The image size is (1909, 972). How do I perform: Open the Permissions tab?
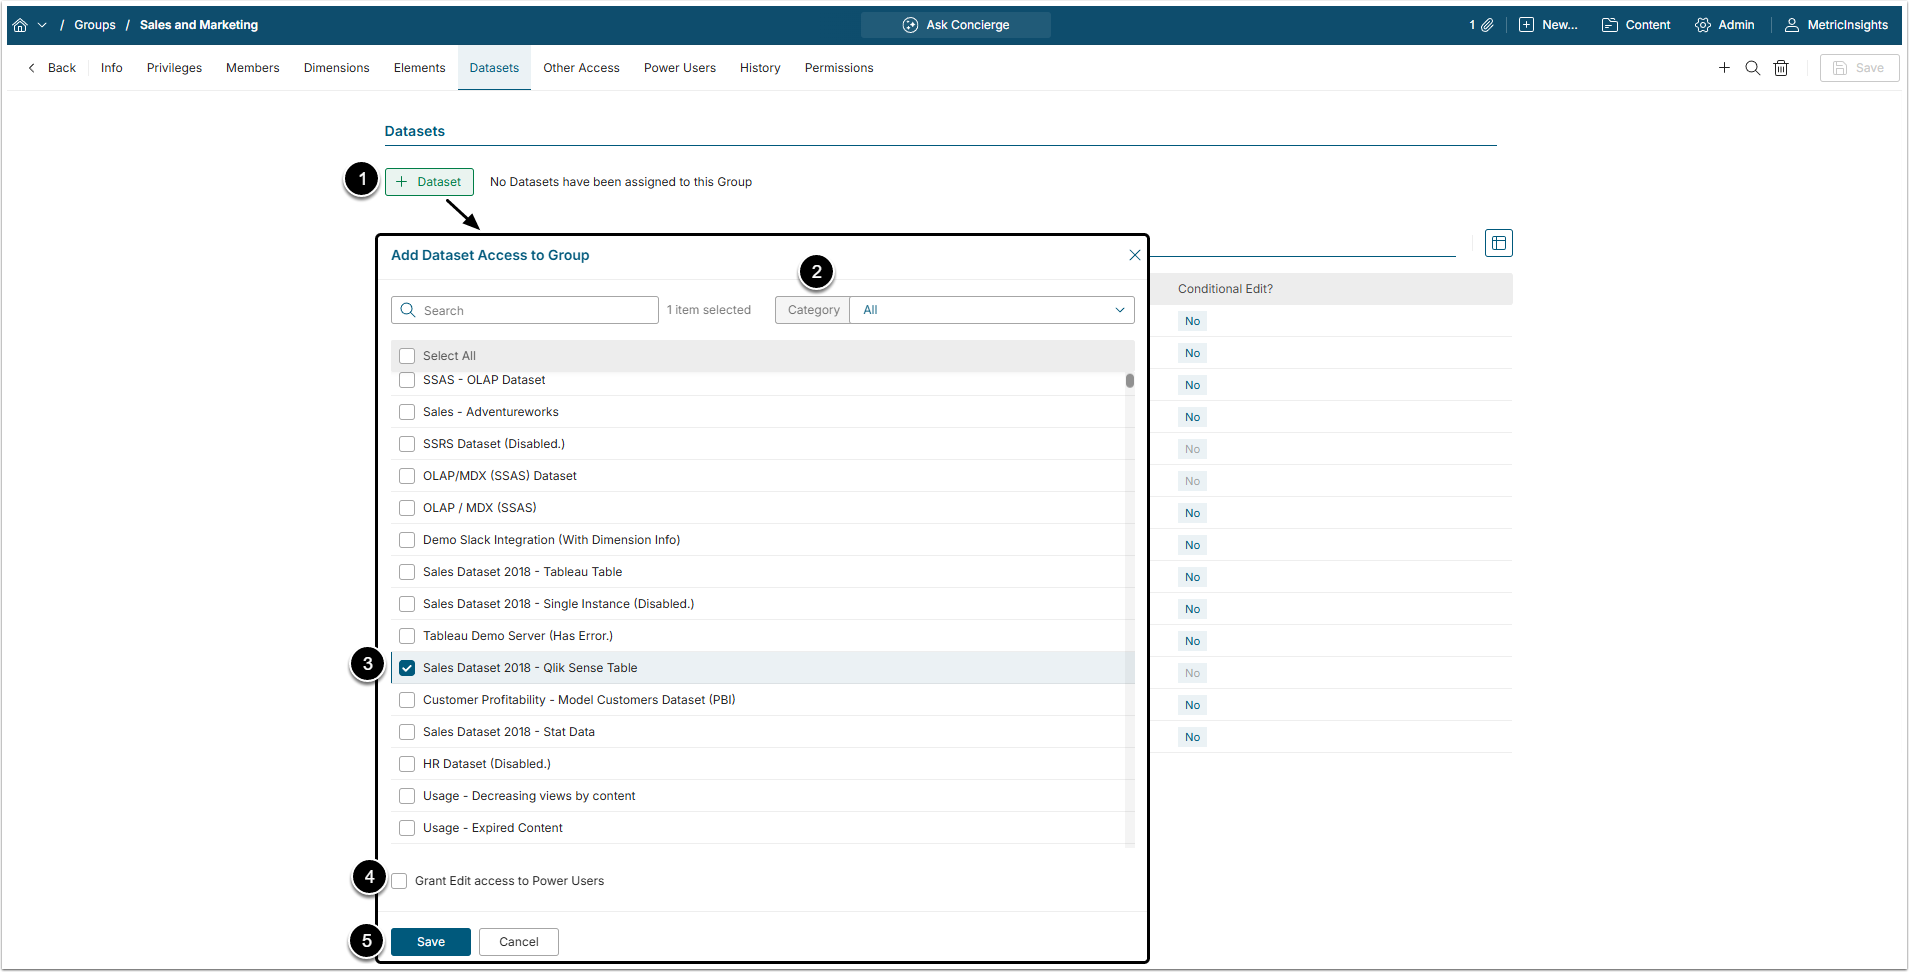tap(838, 68)
